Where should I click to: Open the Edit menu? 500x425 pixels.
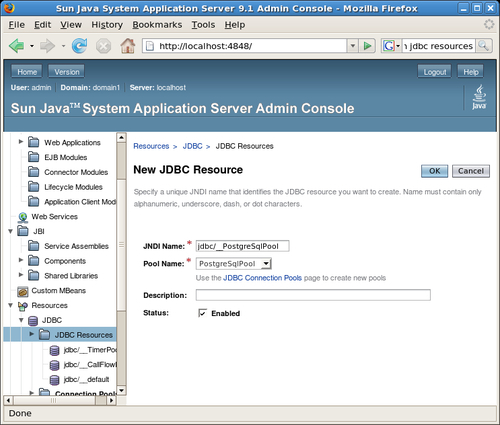click(x=42, y=25)
